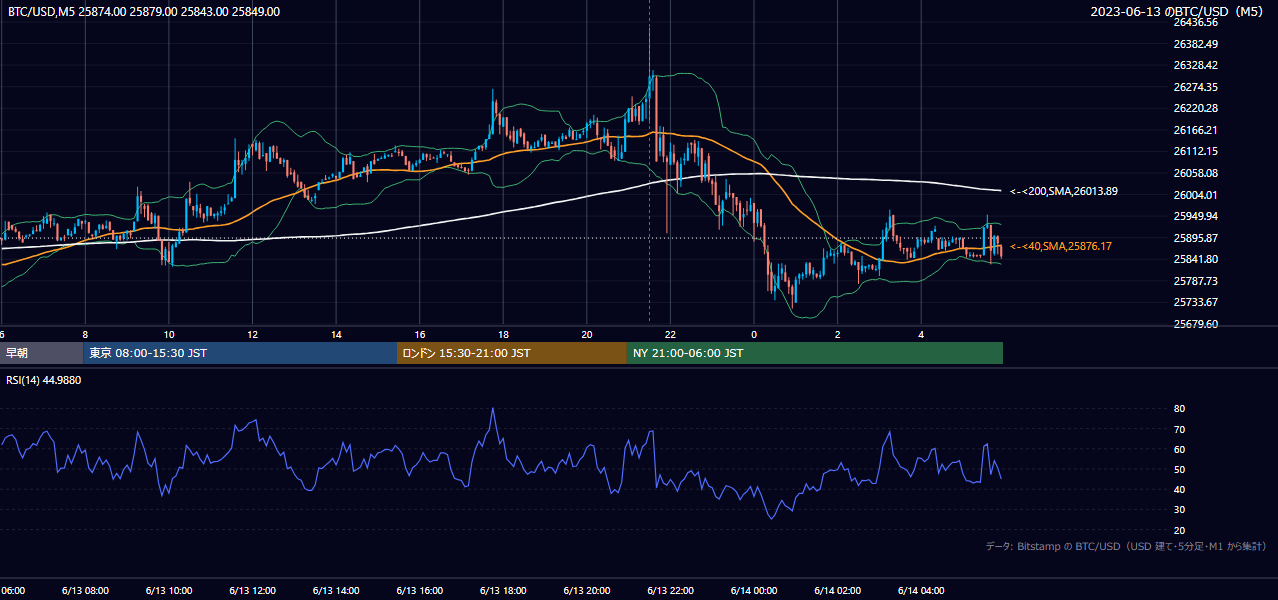
Task: Click hour label 18 under the price chart
Action: click(504, 334)
